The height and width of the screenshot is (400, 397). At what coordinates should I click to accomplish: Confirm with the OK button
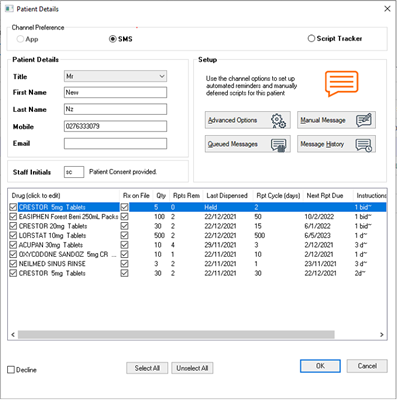[320, 366]
